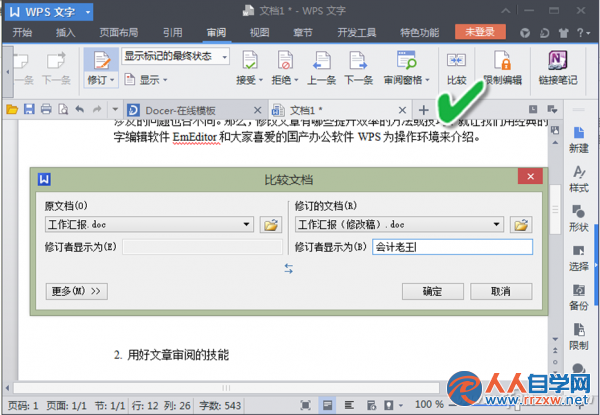Image resolution: width=600 pixels, height=415 pixels.
Task: Click the horizontal scrollbar at the bottom
Action: click(227, 388)
